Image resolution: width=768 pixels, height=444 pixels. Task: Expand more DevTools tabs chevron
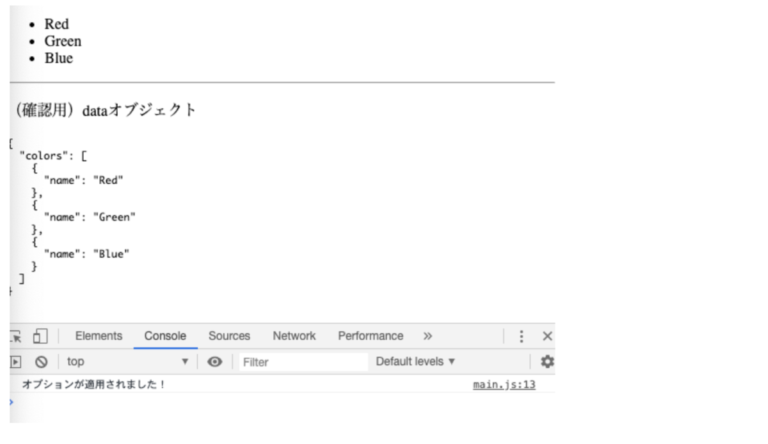[x=428, y=336]
